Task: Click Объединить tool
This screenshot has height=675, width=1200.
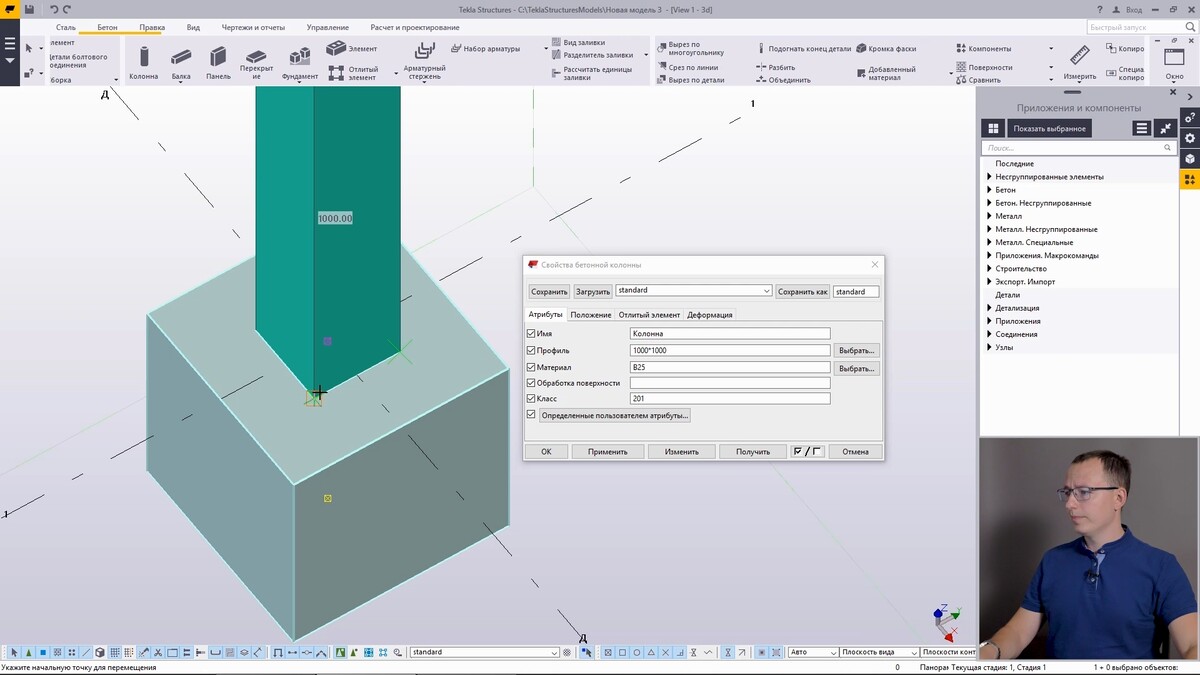Action: pyautogui.click(x=783, y=79)
